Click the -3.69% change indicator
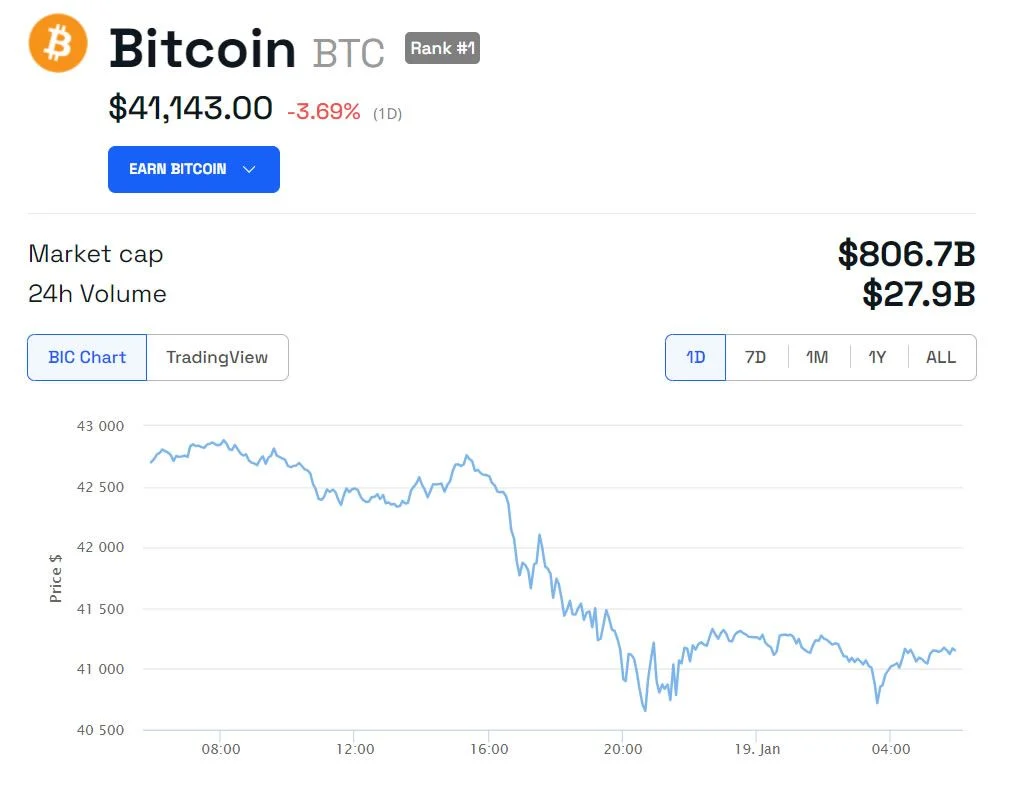This screenshot has height=800, width=1024. 323,112
